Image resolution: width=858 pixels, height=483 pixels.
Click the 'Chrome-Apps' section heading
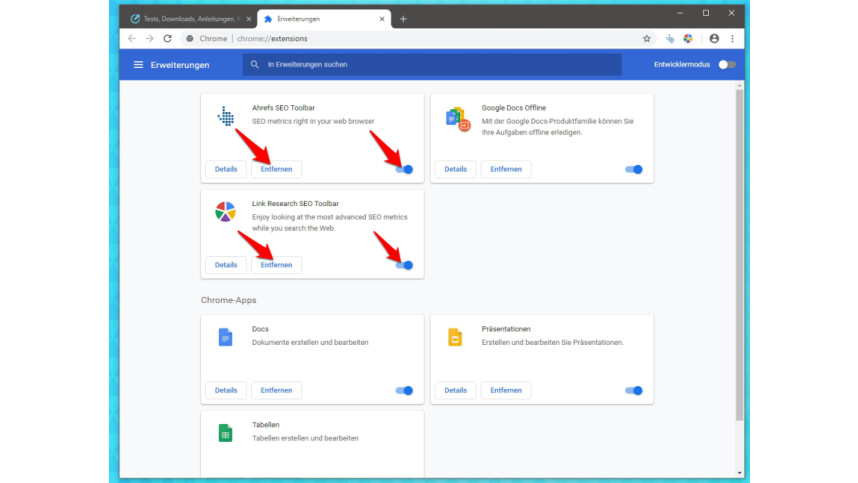pos(228,300)
